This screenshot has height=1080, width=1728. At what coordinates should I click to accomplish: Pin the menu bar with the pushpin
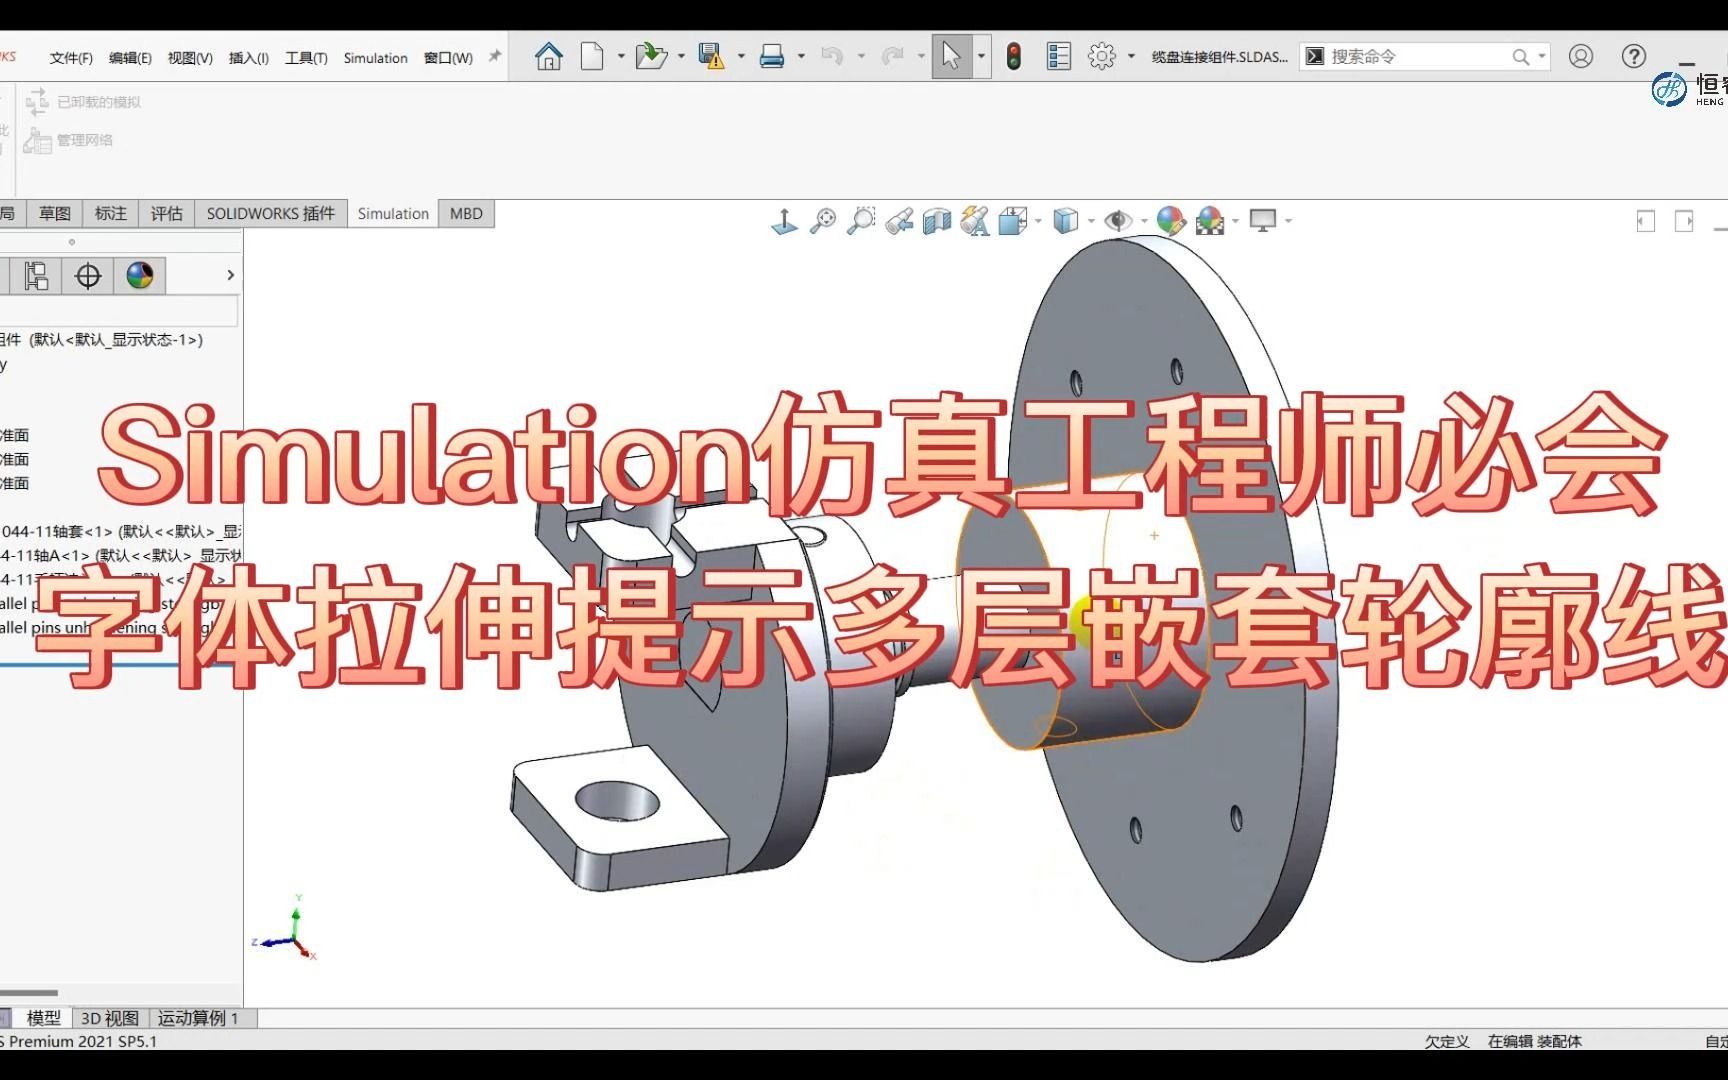(x=494, y=57)
